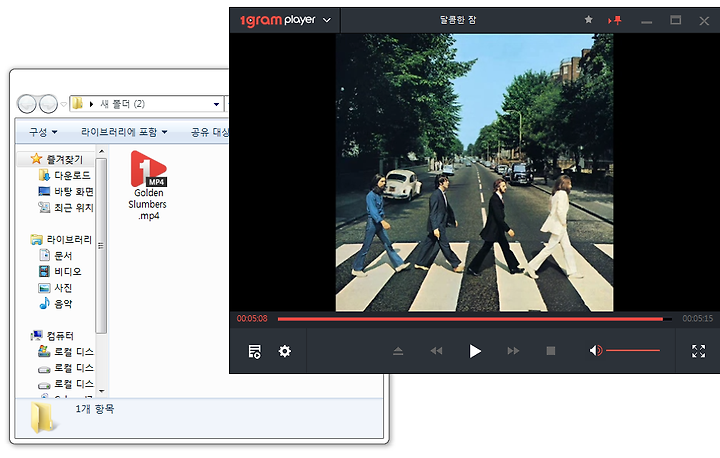Close the 1gram player window
This screenshot has width=720, height=458.
click(x=704, y=21)
